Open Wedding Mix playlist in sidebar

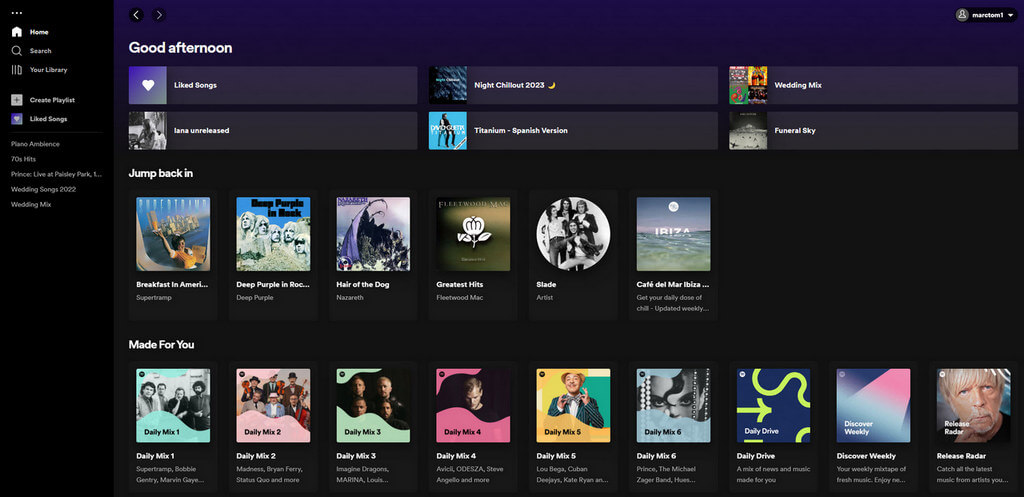point(31,204)
